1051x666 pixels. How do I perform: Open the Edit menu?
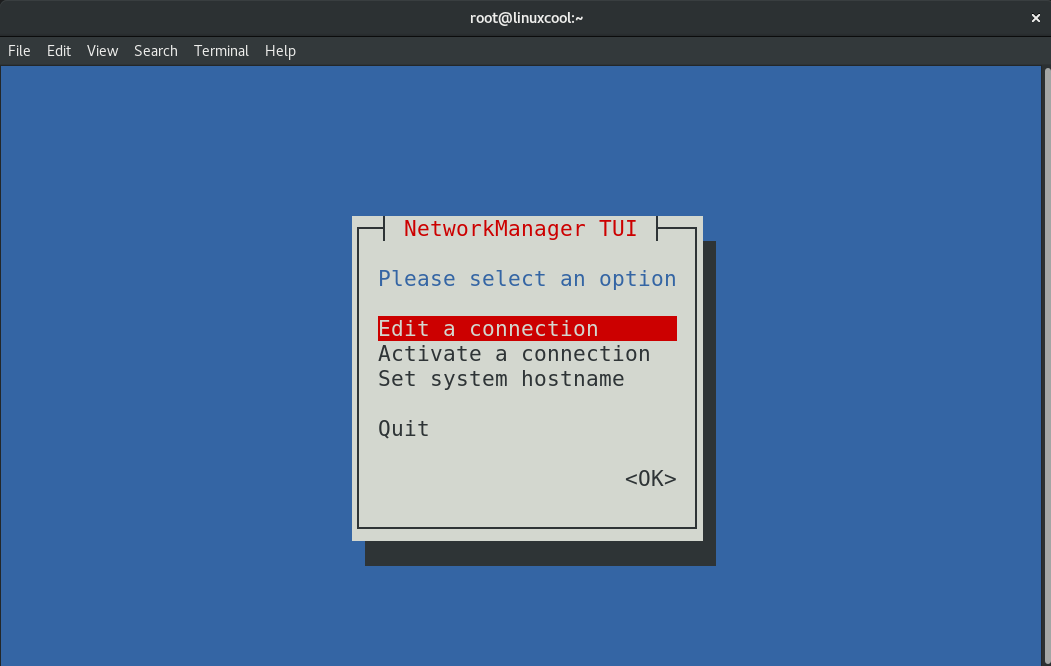[59, 51]
